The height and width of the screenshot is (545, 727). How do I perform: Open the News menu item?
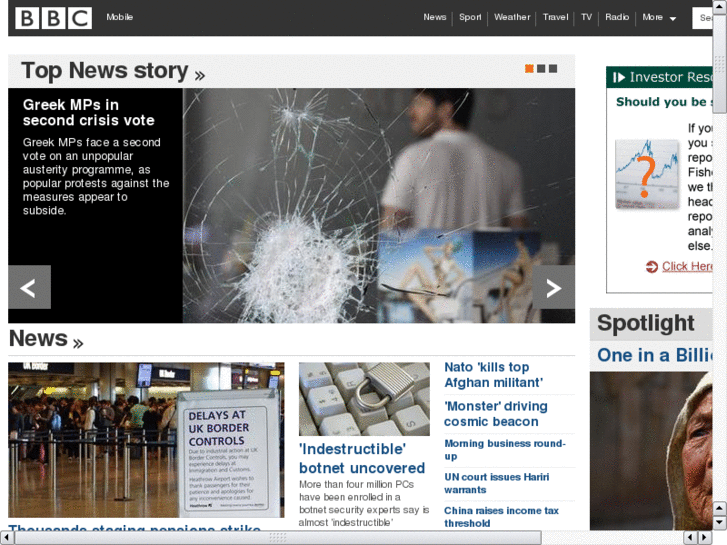(434, 17)
